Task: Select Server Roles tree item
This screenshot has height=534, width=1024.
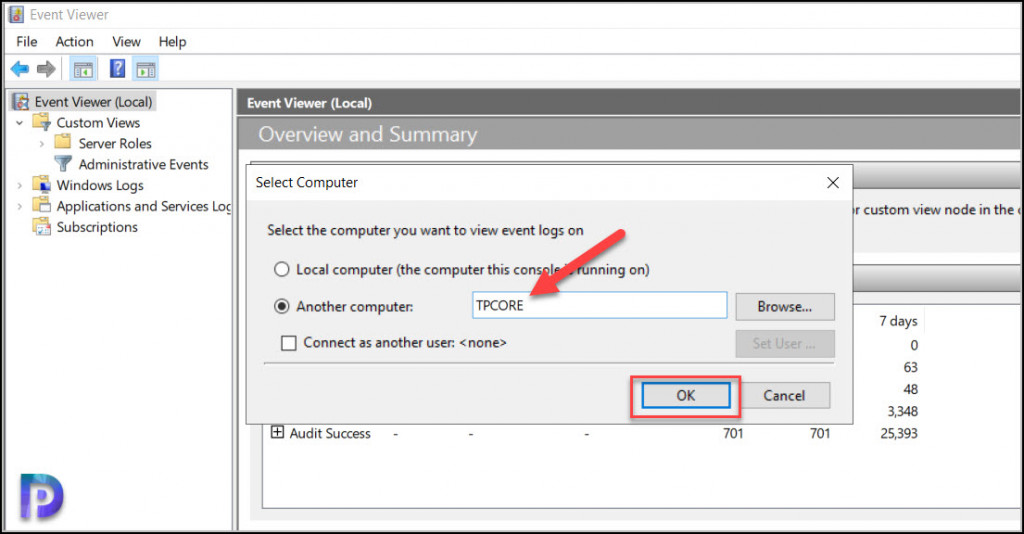Action: tap(115, 144)
